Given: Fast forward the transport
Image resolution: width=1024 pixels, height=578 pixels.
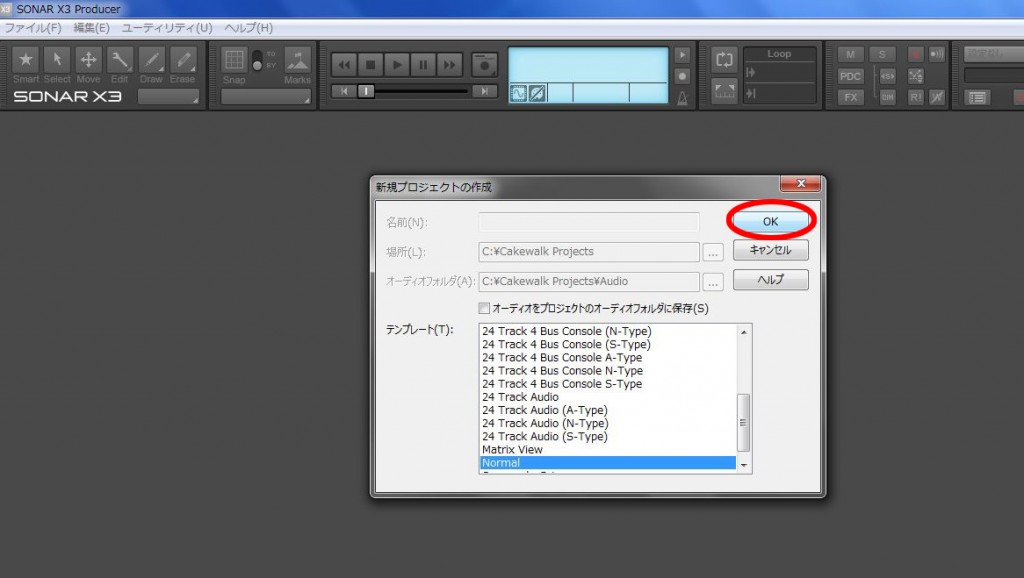Looking at the screenshot, I should click(x=449, y=65).
